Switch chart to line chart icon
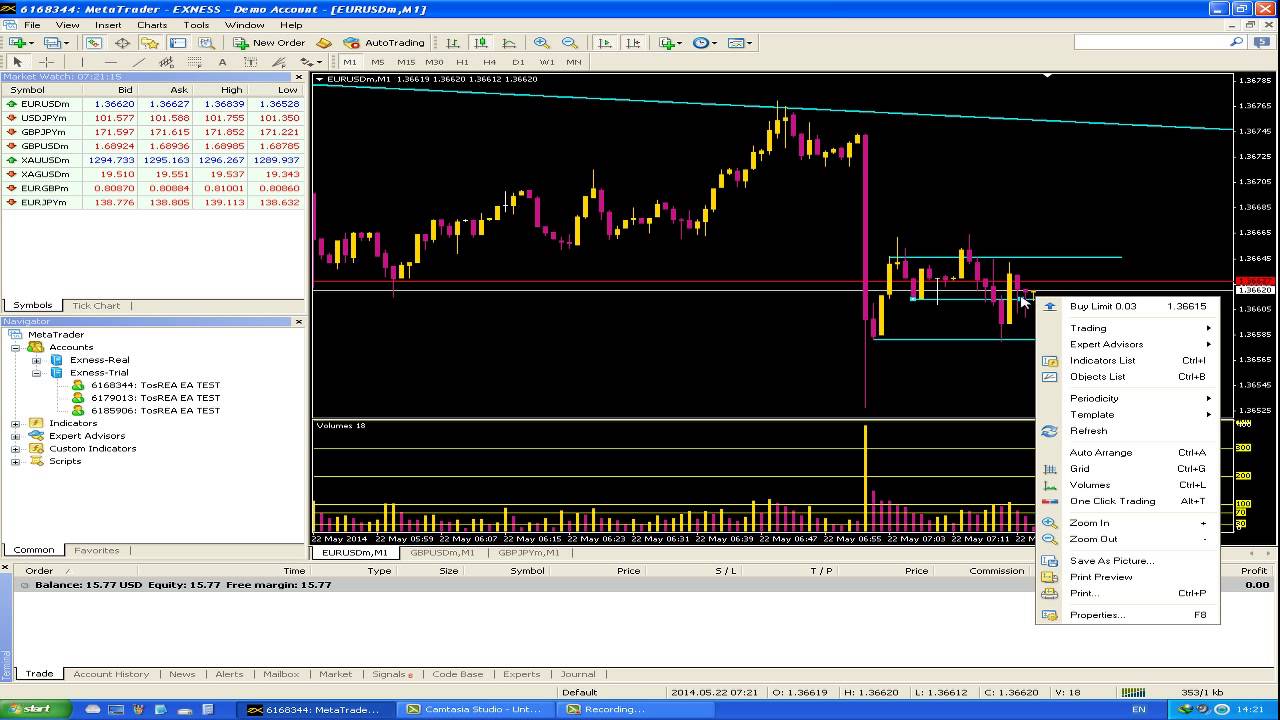 pyautogui.click(x=509, y=43)
